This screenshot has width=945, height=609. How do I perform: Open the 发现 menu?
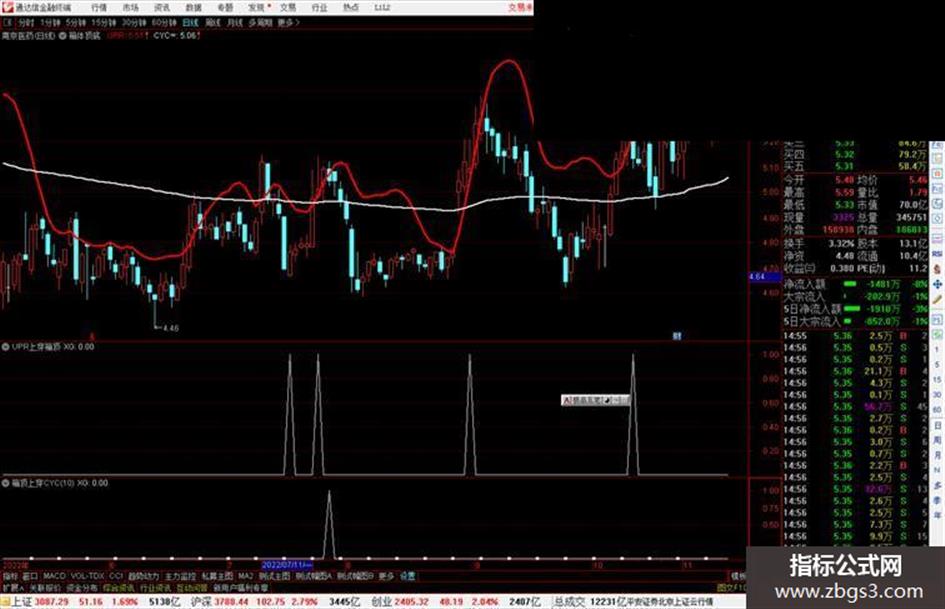click(x=257, y=7)
